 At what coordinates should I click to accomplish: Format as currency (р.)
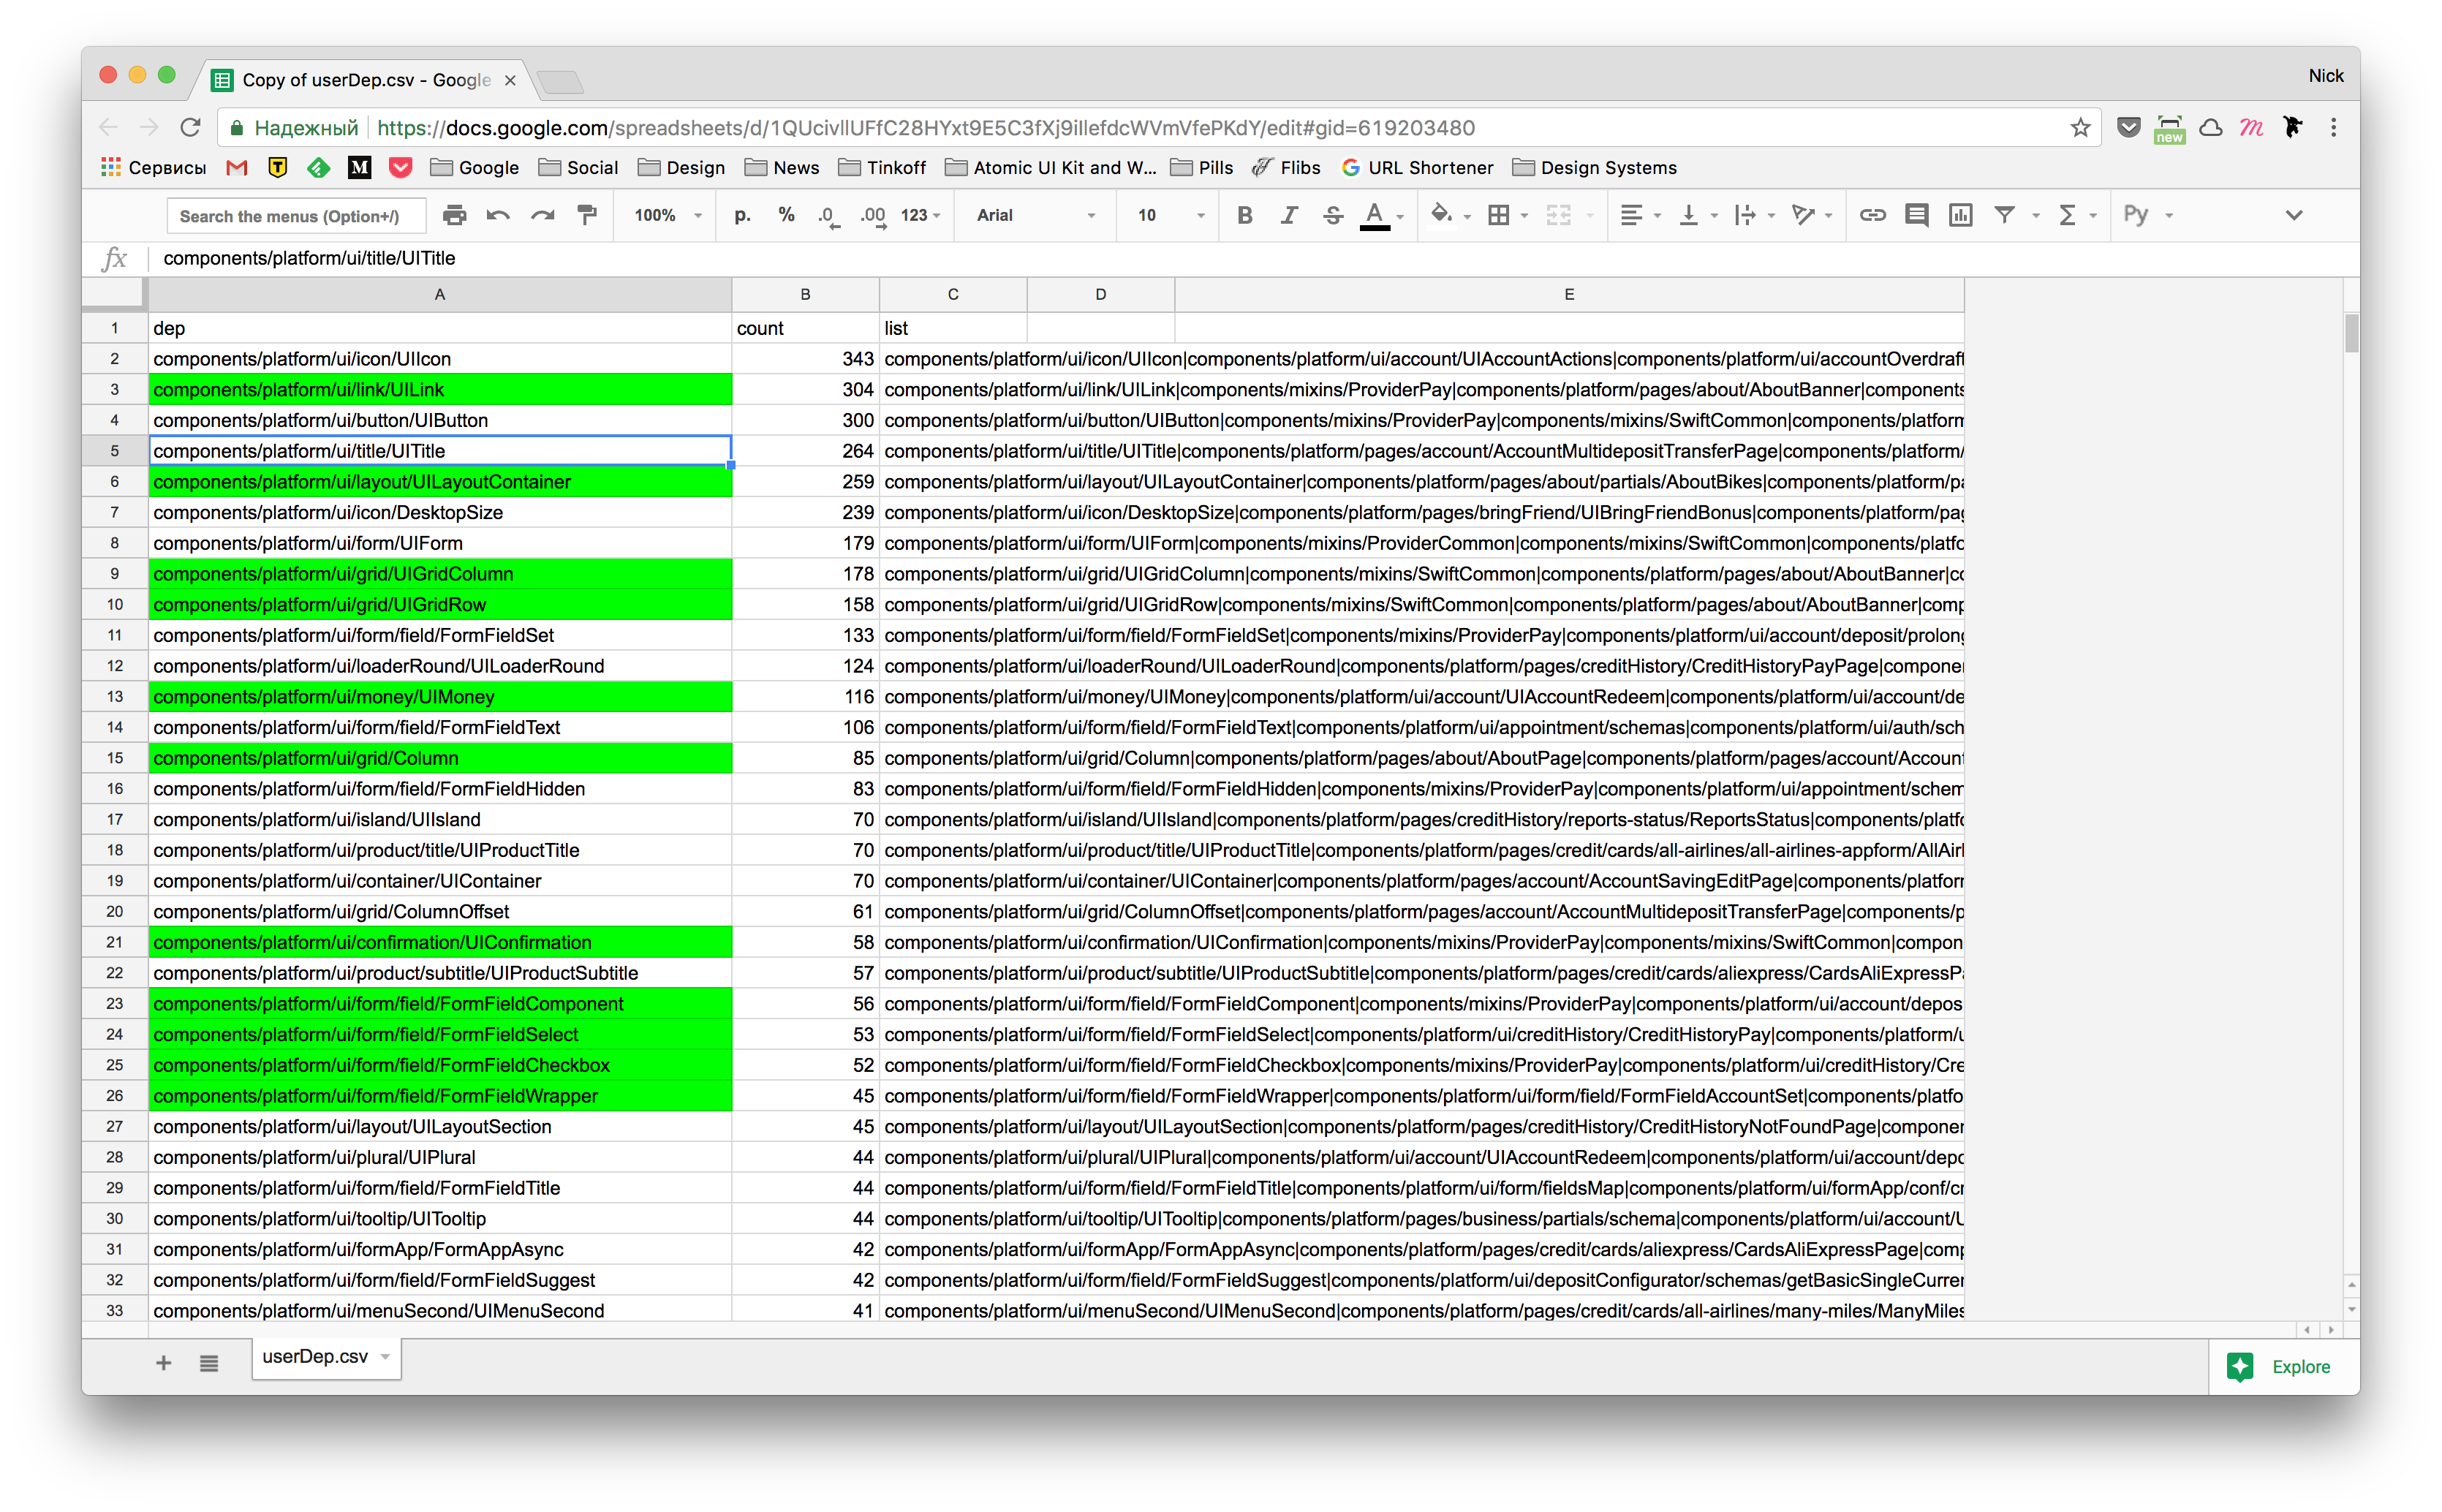click(x=742, y=215)
